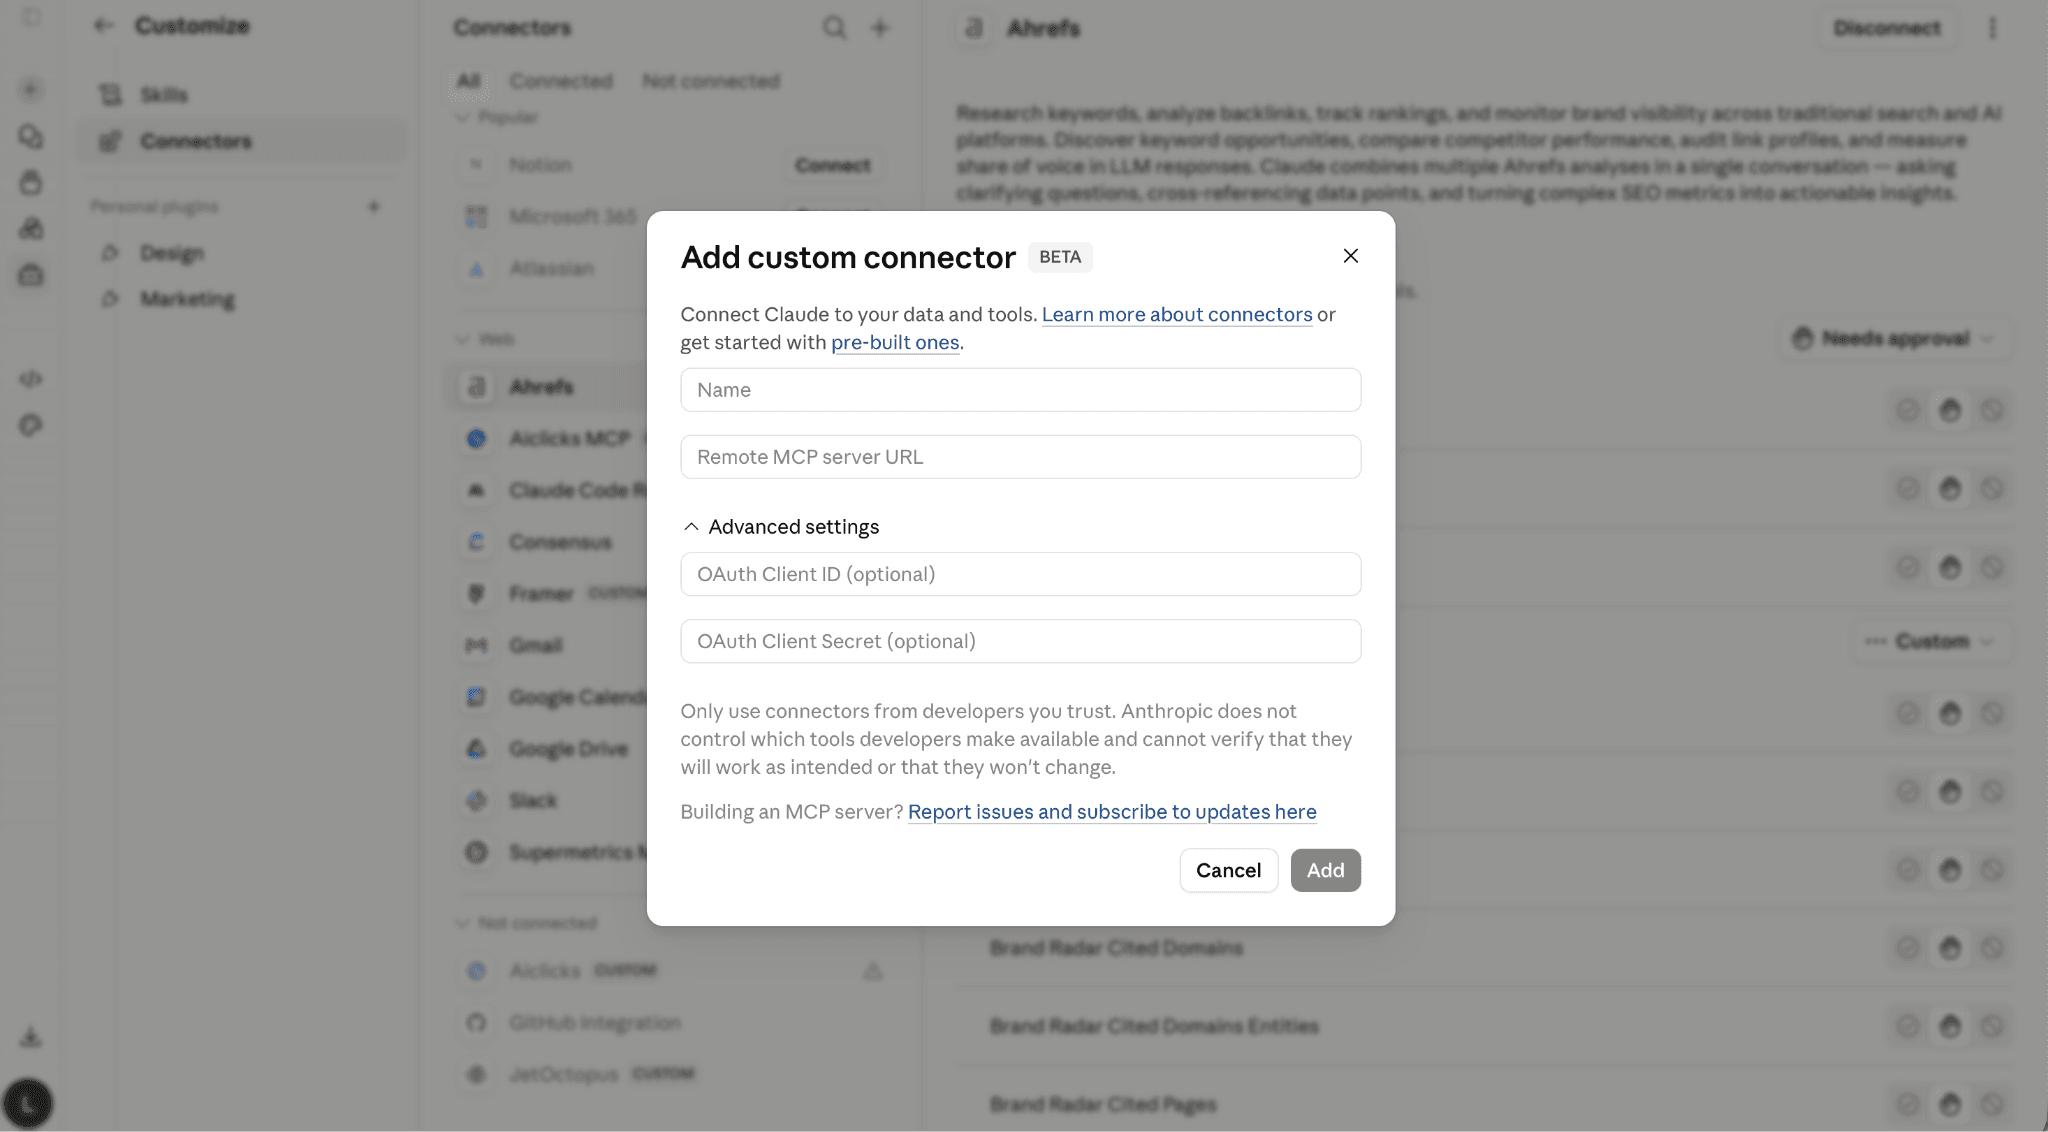
Task: Block the Brand Radar Cited Domains tool
Action: 1992,948
